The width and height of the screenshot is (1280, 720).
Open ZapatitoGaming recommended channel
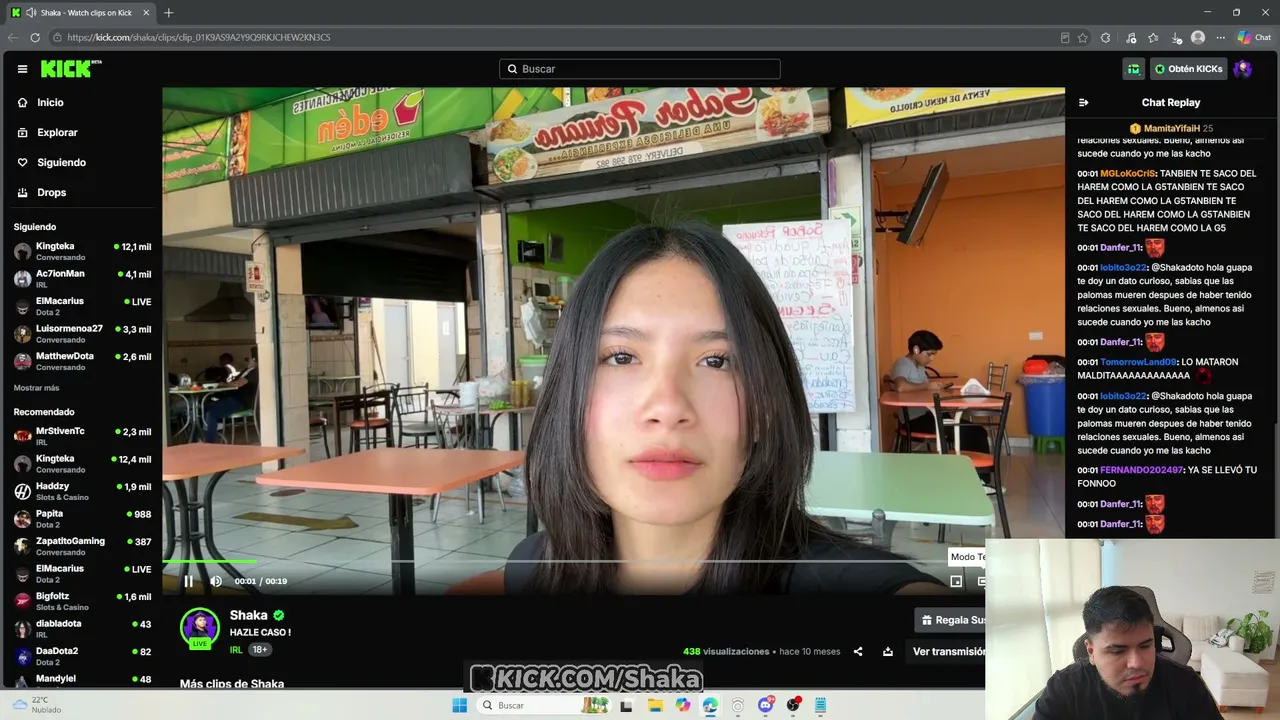pyautogui.click(x=82, y=546)
